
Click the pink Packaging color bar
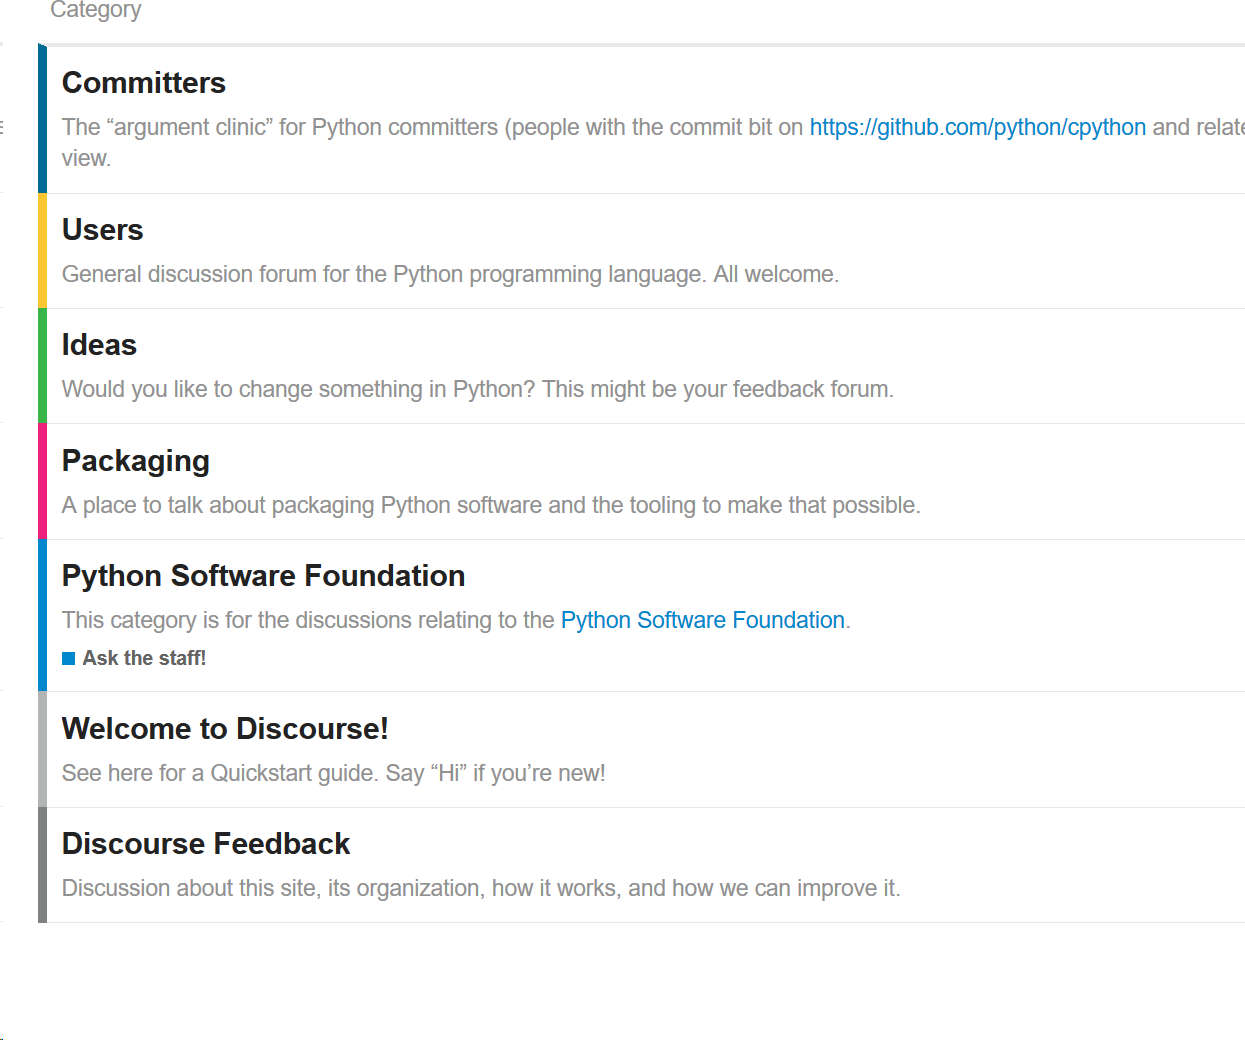point(42,482)
